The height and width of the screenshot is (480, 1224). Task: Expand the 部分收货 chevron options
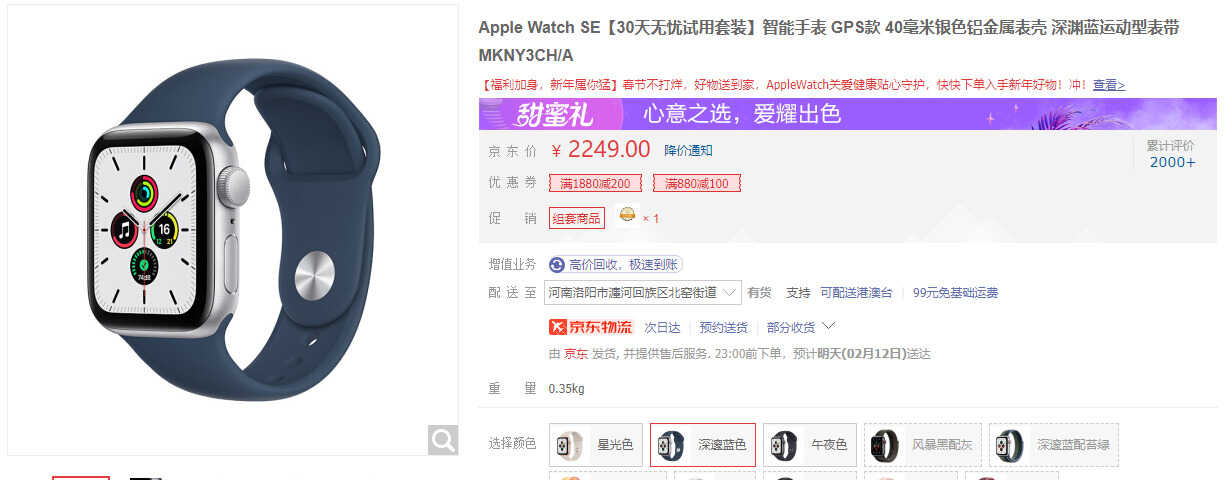(x=828, y=326)
